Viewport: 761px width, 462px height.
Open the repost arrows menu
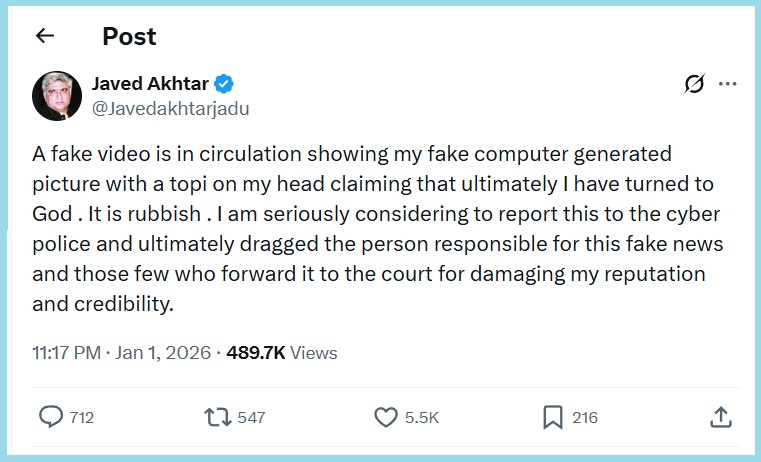(x=216, y=417)
